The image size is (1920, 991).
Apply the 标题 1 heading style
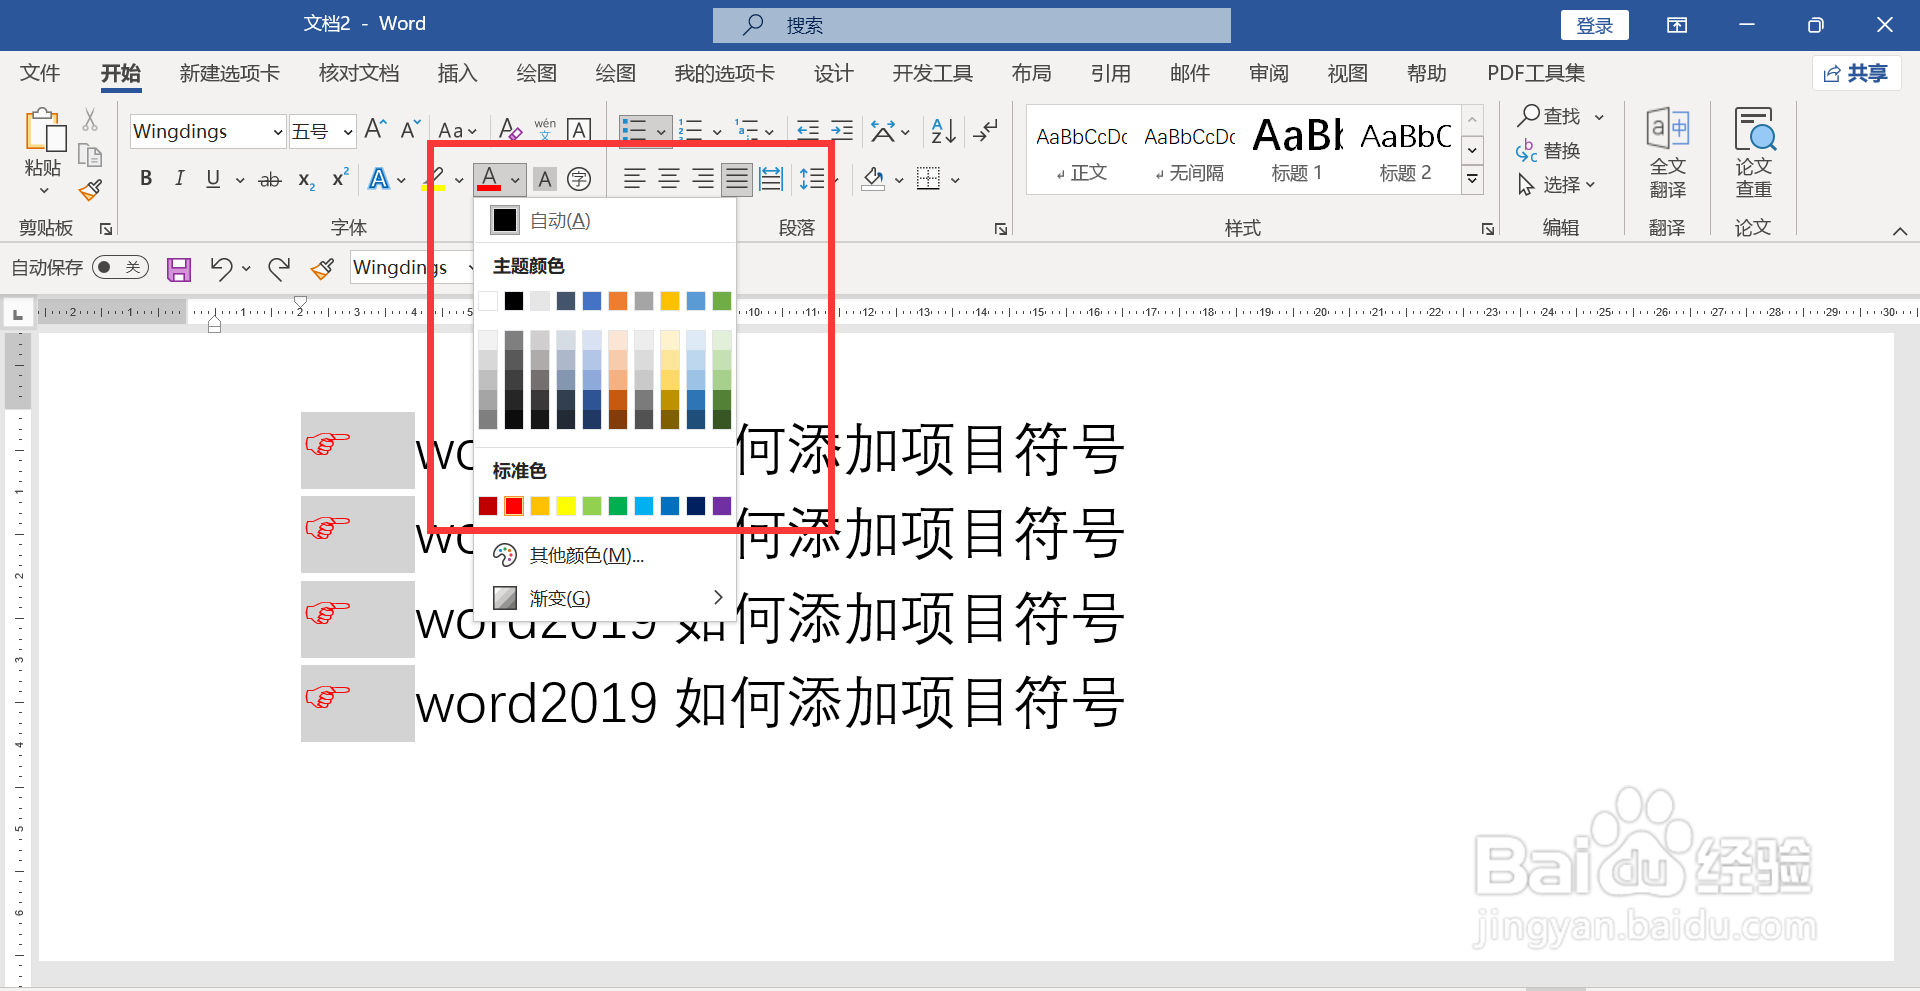click(1297, 150)
